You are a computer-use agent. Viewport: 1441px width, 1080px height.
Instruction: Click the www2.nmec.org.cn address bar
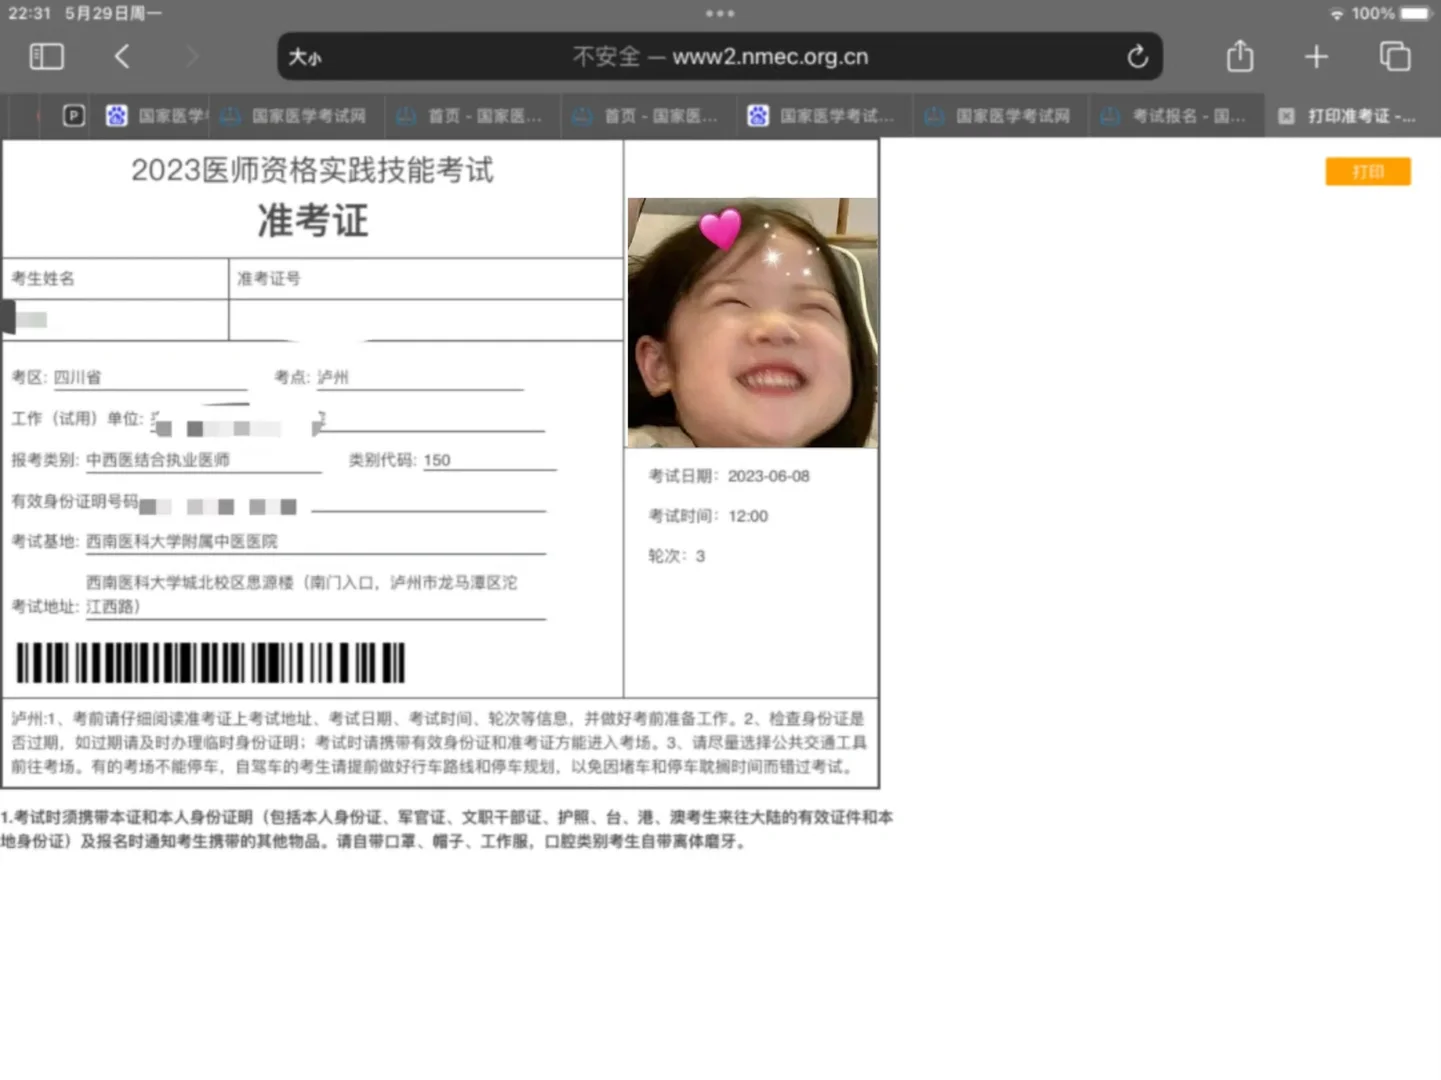tap(719, 57)
